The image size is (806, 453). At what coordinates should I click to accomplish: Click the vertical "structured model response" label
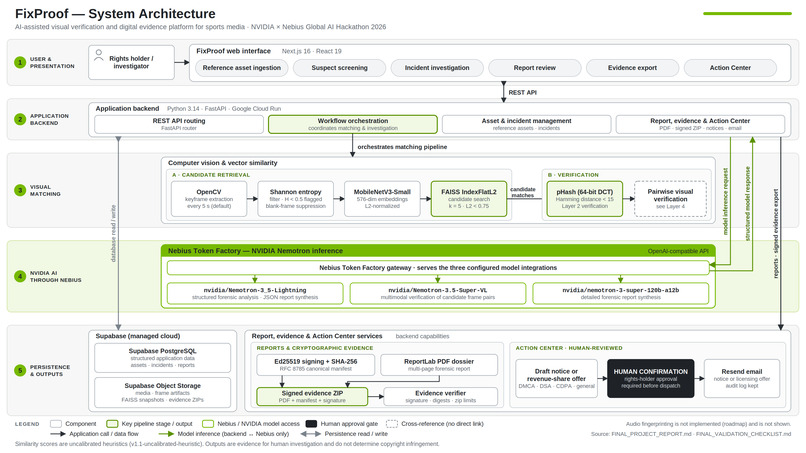[747, 204]
